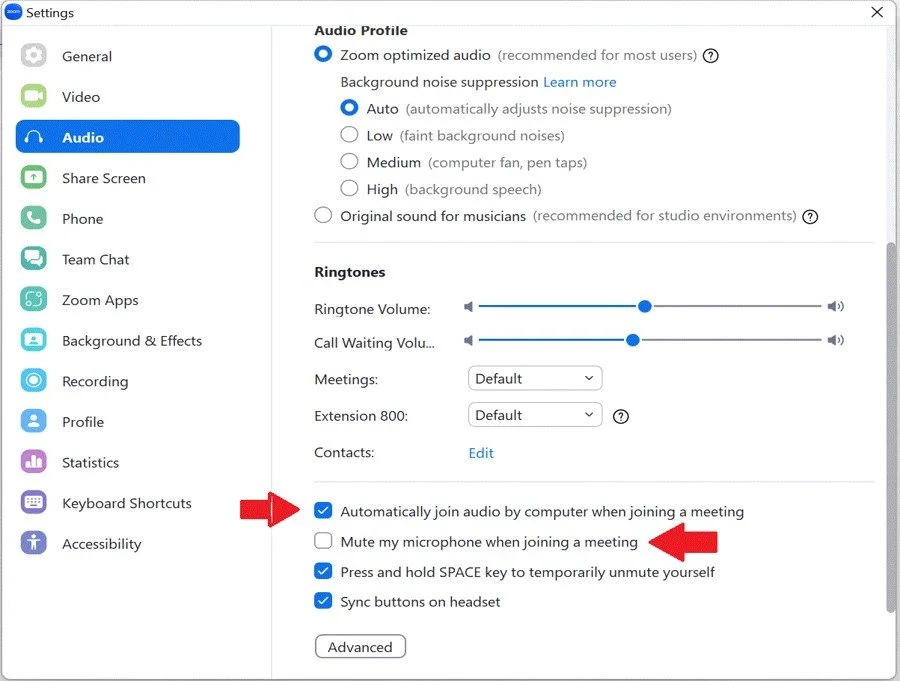Enable Mute my microphone when joining

323,541
